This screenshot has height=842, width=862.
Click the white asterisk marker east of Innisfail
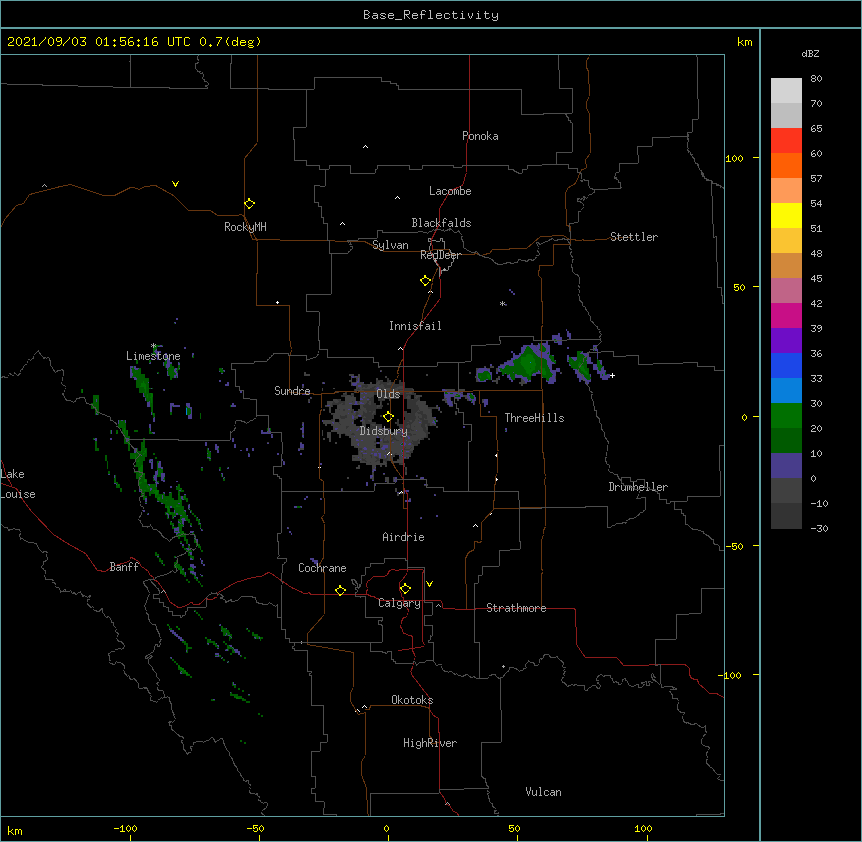(502, 304)
